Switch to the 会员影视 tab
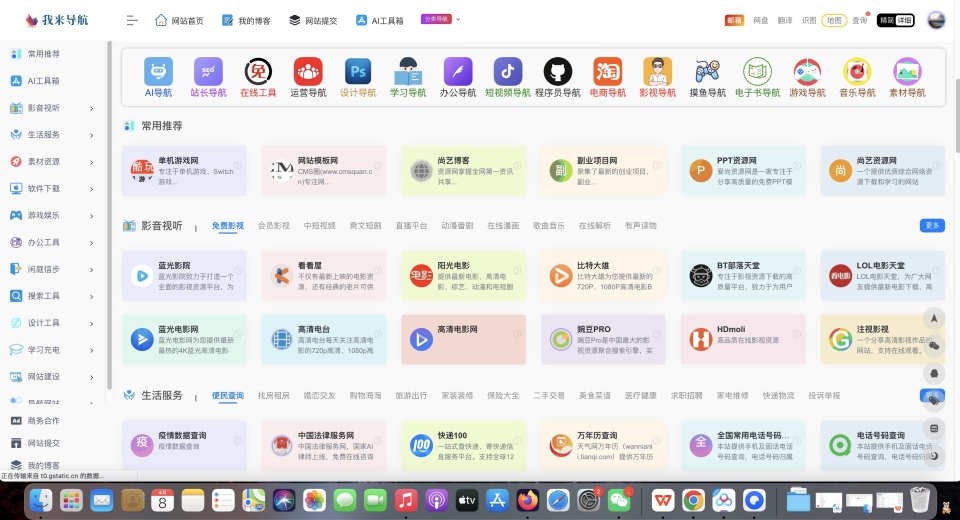960x520 pixels. click(x=273, y=226)
